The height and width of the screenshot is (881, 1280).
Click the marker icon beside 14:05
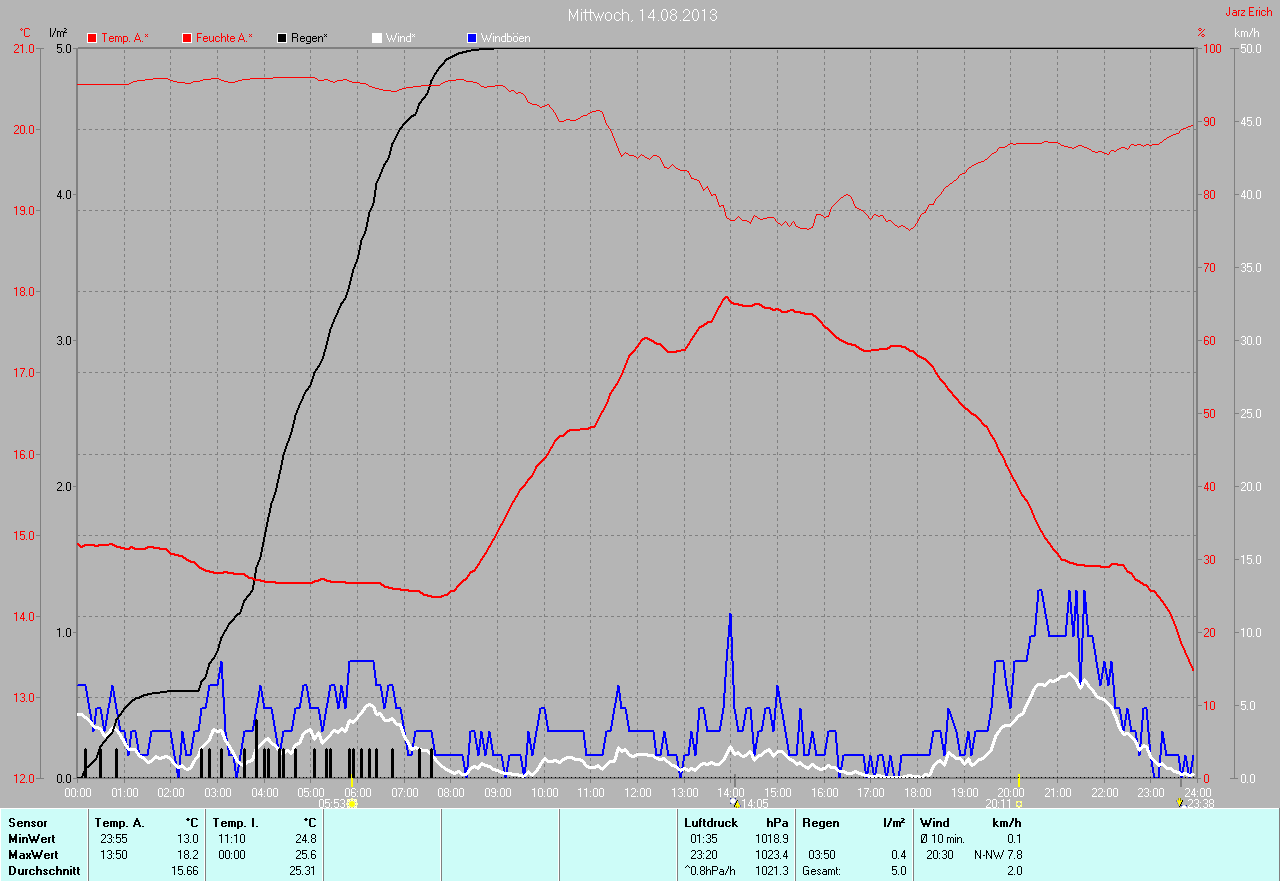click(734, 802)
